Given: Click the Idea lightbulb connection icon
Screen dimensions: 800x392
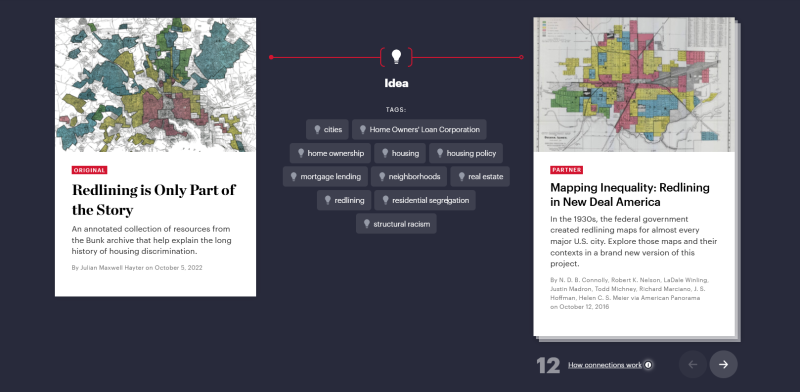Looking at the screenshot, I should pyautogui.click(x=396, y=57).
